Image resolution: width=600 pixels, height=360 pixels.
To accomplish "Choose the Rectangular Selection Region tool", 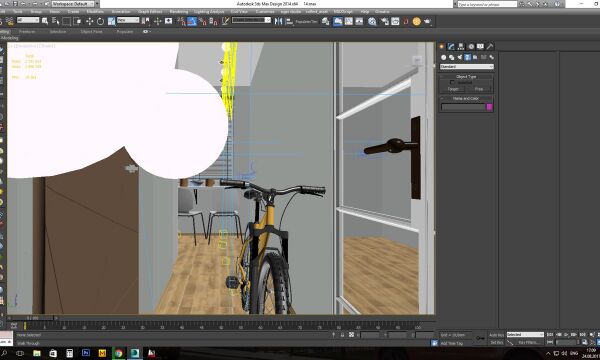I will point(66,21).
